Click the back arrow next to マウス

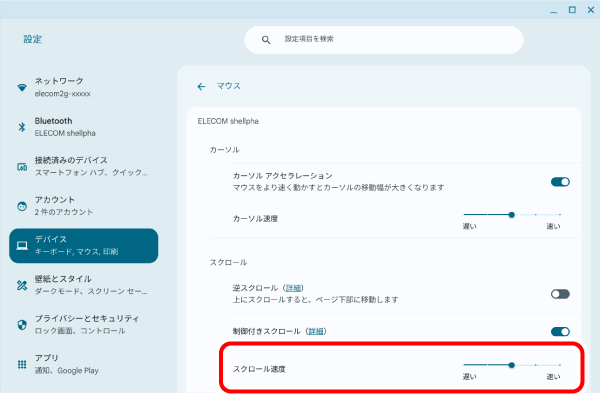tap(201, 87)
